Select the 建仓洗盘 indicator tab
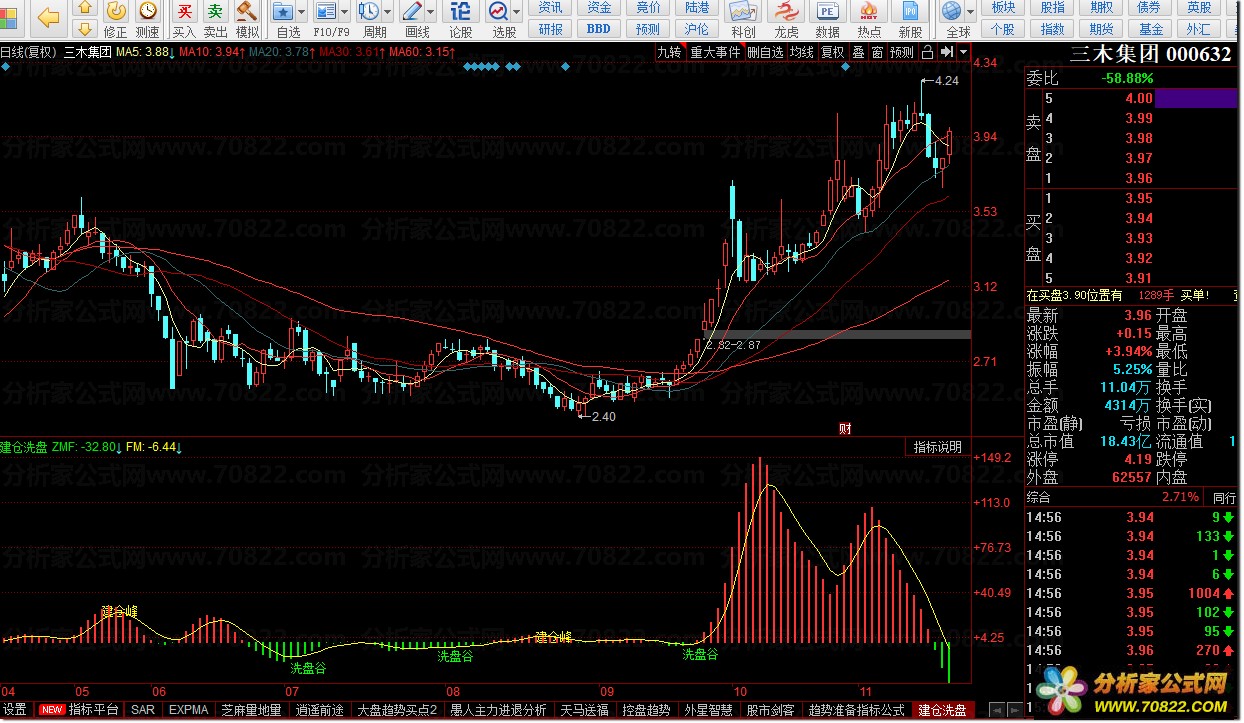Viewport: 1244px width, 723px height. point(943,710)
